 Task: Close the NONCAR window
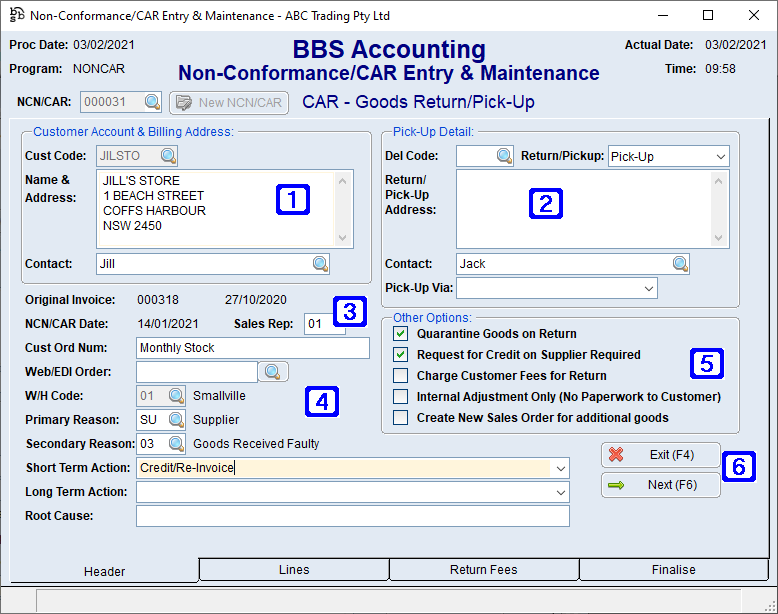[754, 15]
